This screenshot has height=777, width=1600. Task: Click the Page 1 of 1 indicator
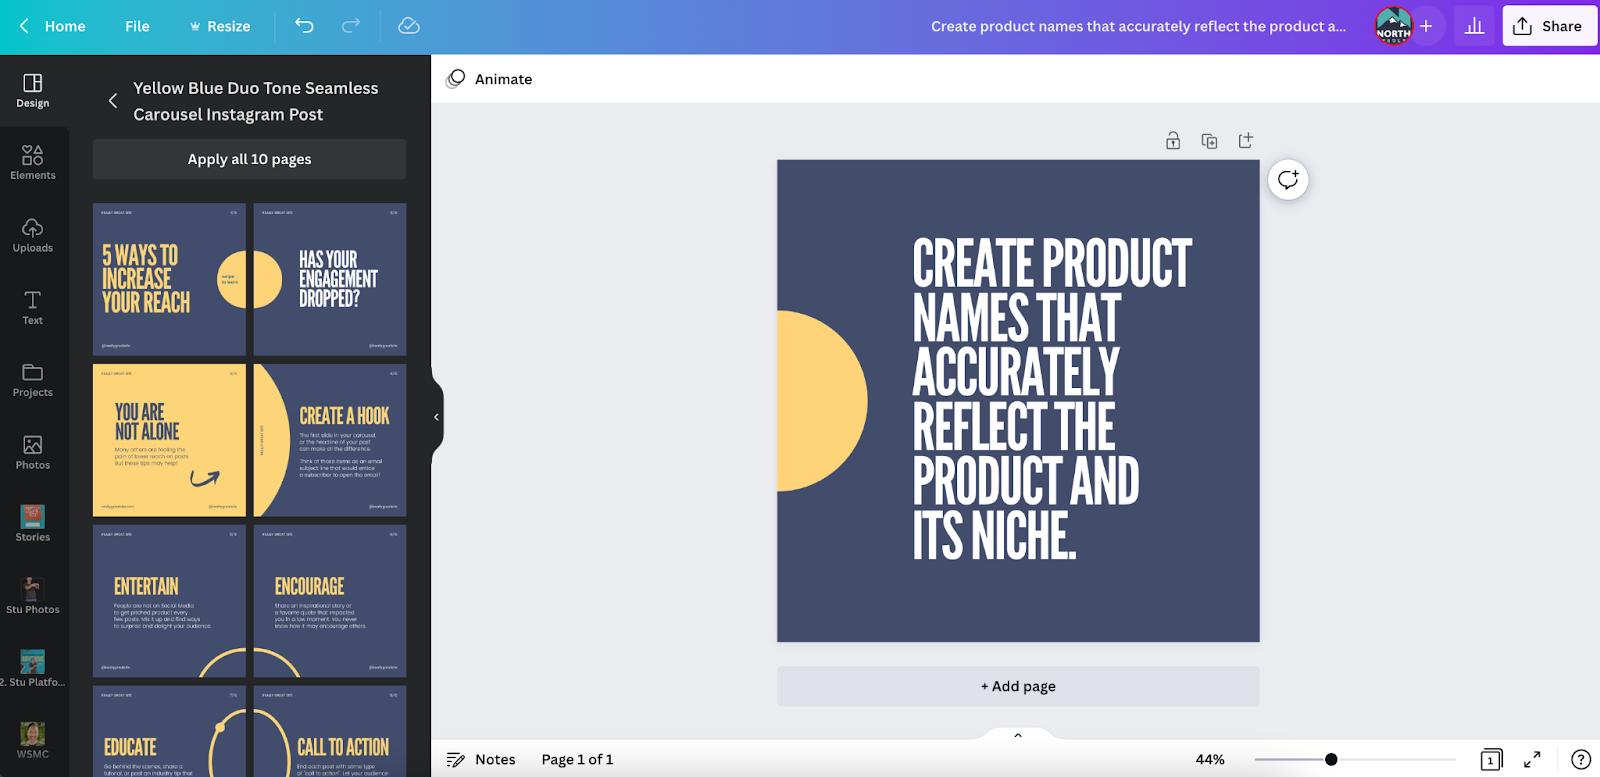[x=577, y=760]
